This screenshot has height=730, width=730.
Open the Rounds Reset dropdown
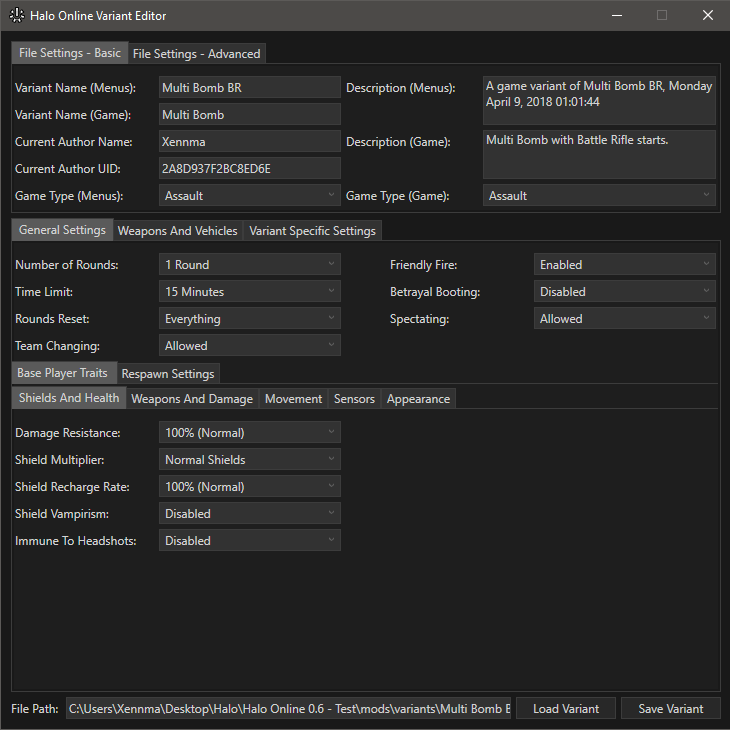[x=250, y=318]
